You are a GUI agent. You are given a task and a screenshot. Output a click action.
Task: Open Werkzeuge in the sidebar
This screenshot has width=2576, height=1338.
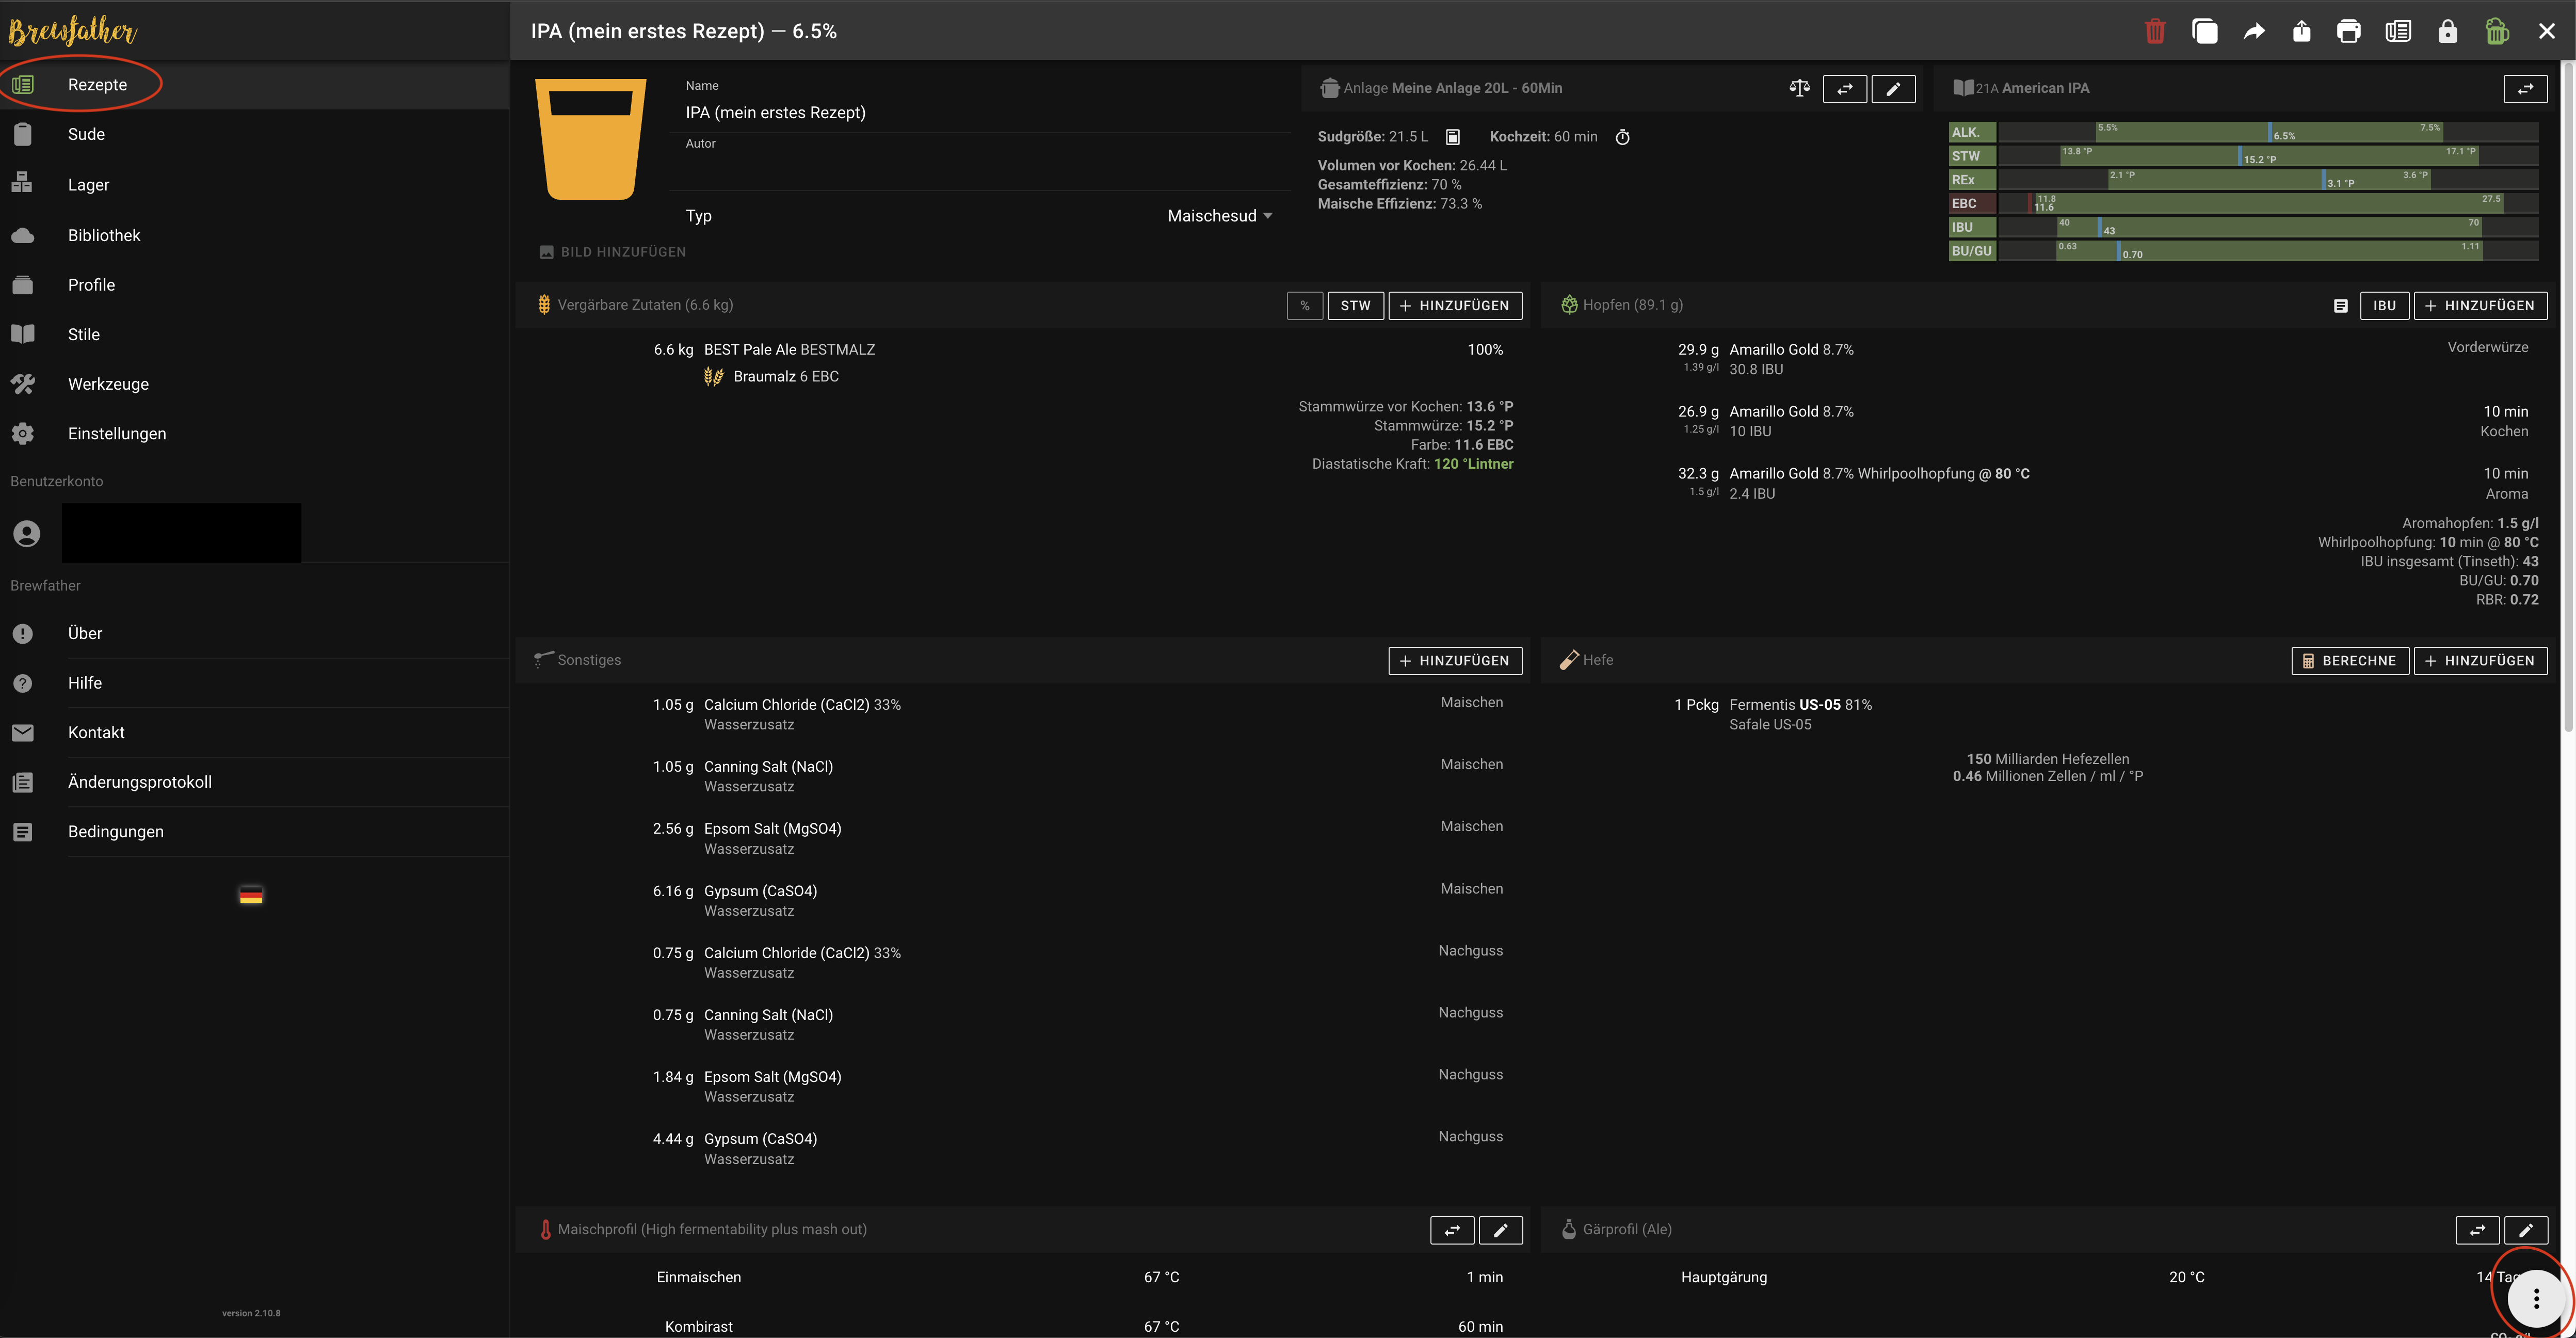(x=108, y=384)
